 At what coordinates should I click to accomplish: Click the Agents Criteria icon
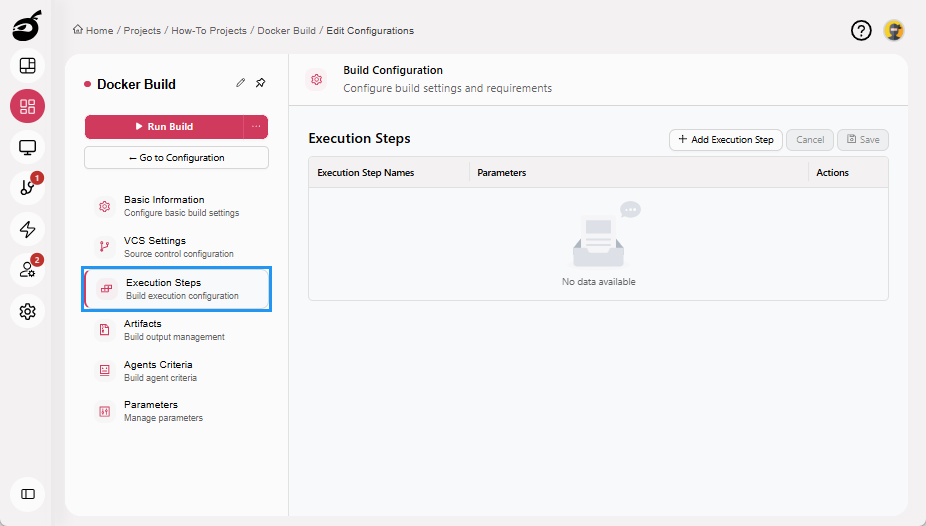(x=105, y=370)
